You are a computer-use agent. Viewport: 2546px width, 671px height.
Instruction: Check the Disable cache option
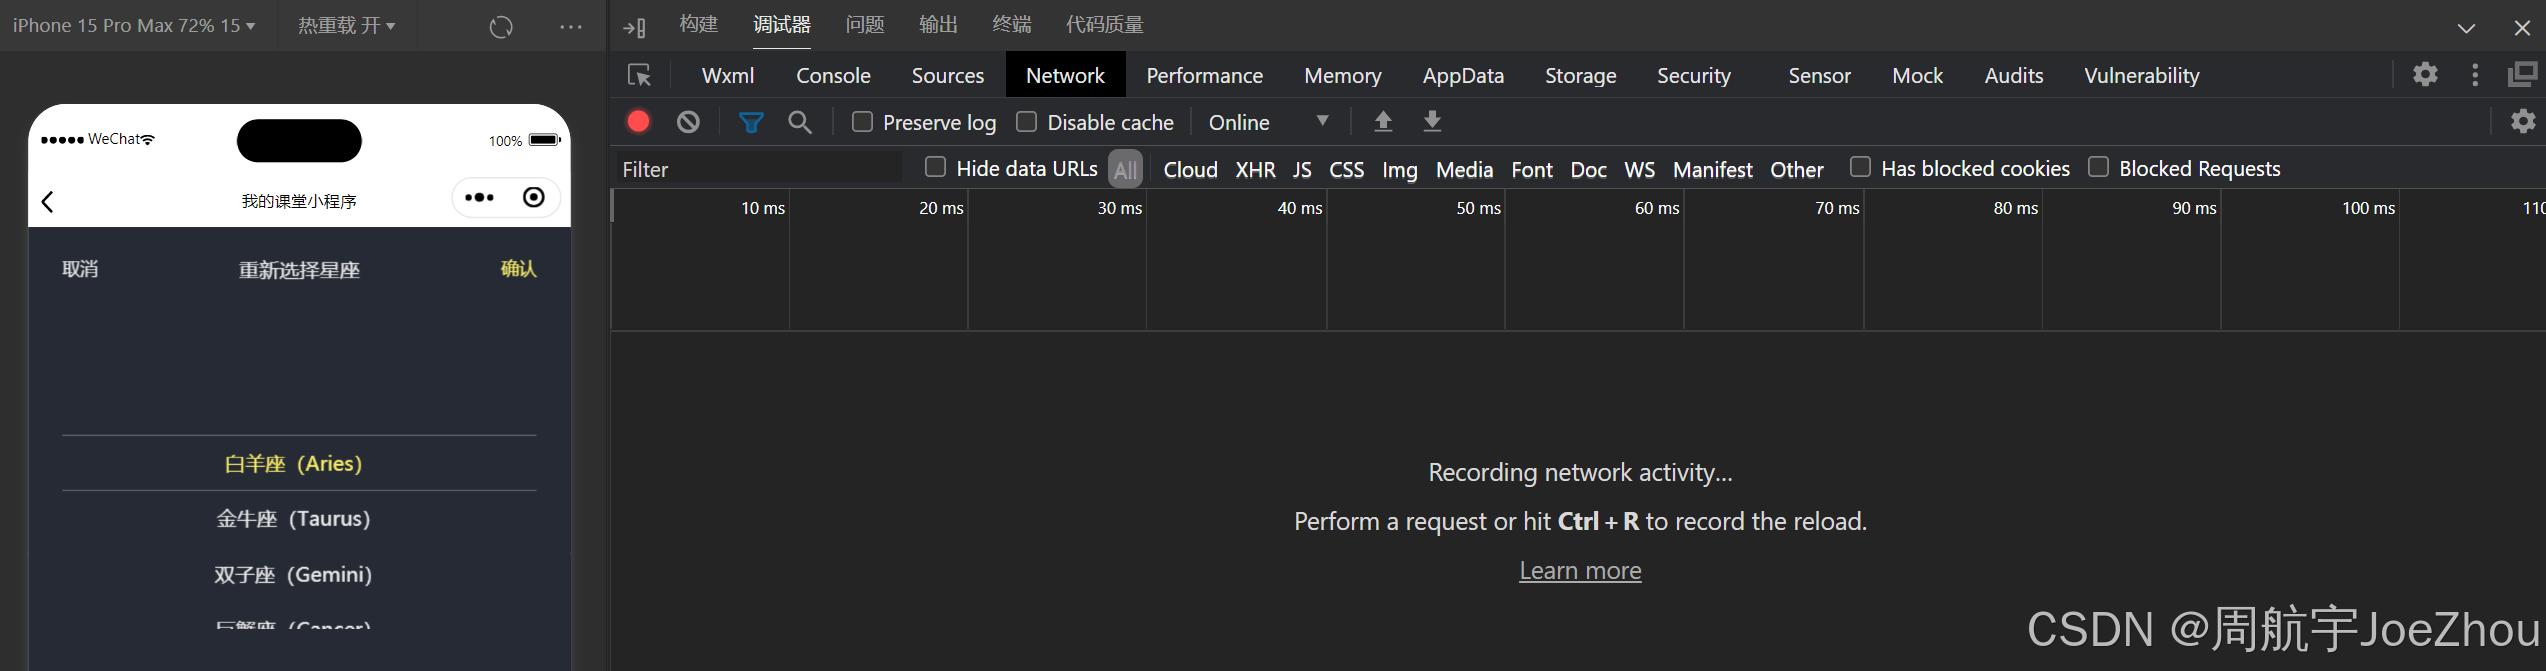1026,122
